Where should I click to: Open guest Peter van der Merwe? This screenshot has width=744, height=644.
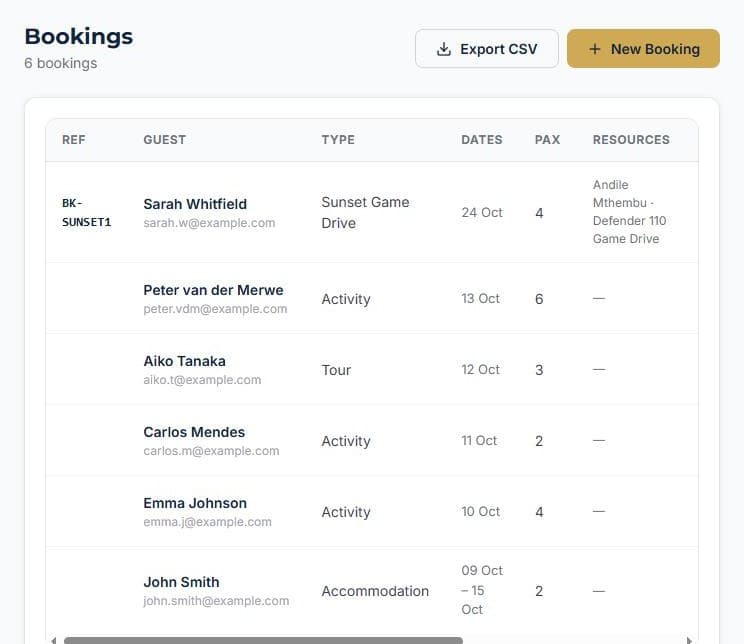(x=213, y=290)
